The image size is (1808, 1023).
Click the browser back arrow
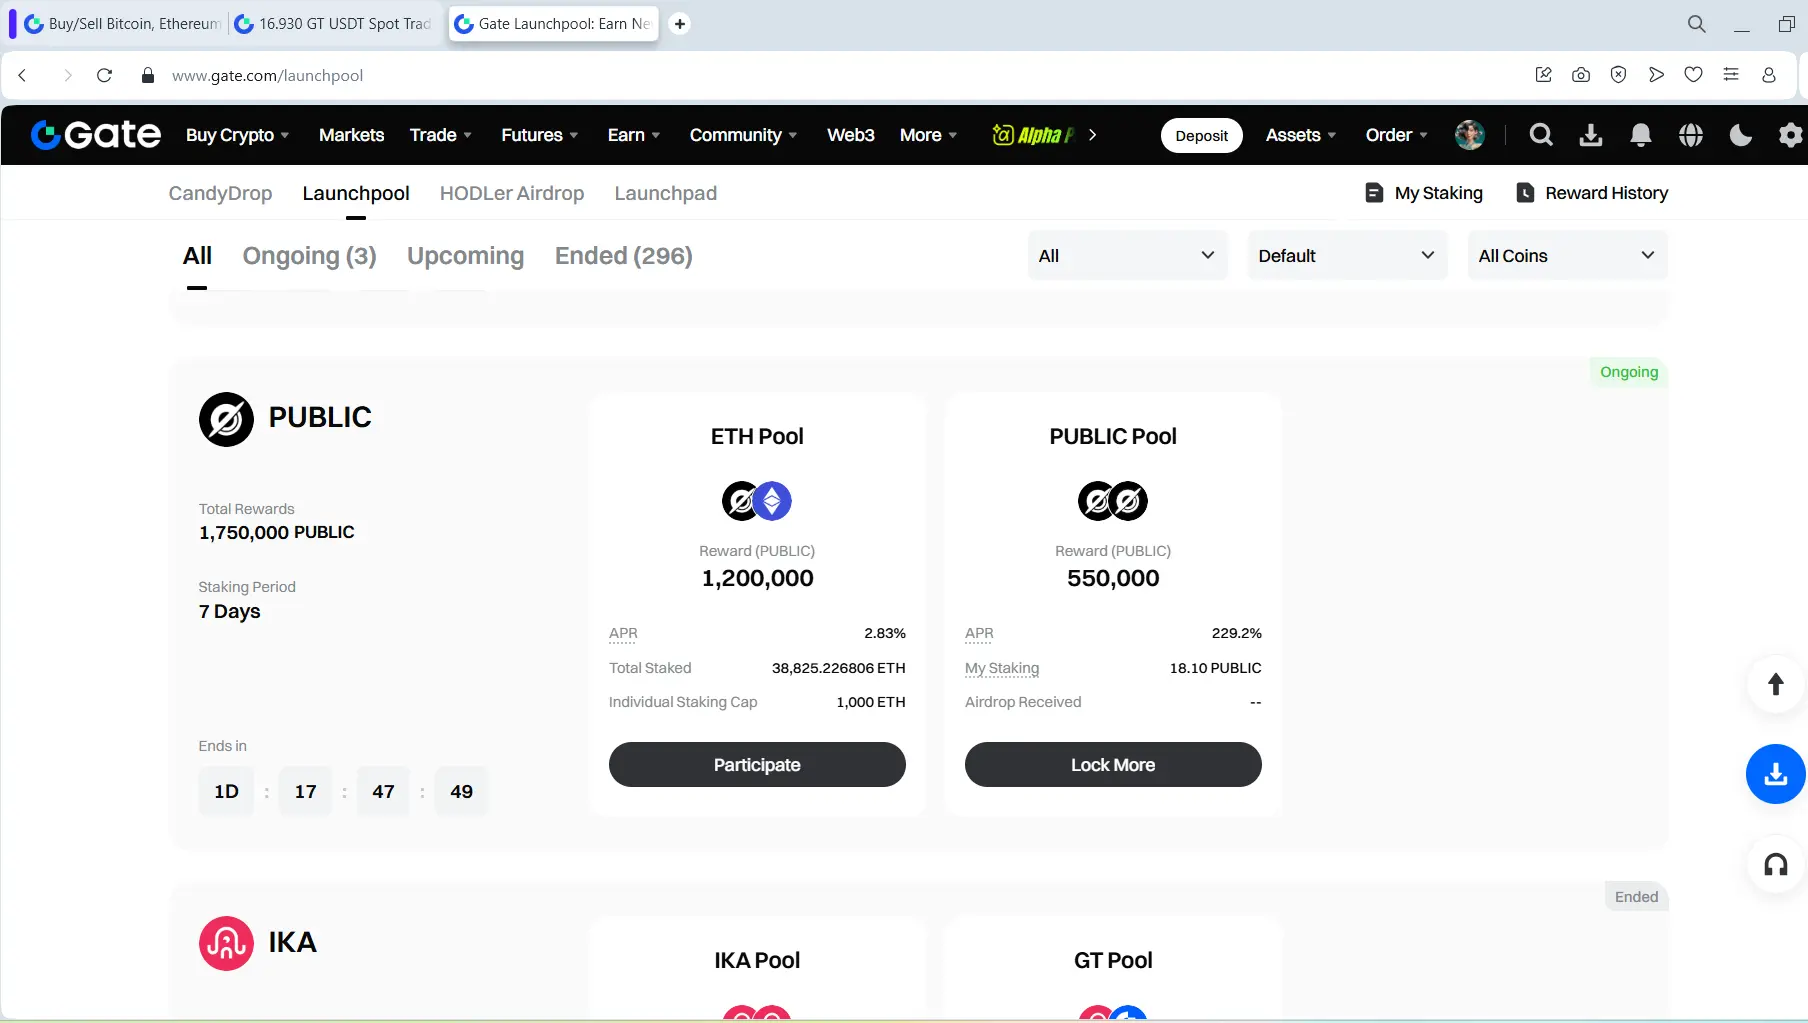click(22, 75)
